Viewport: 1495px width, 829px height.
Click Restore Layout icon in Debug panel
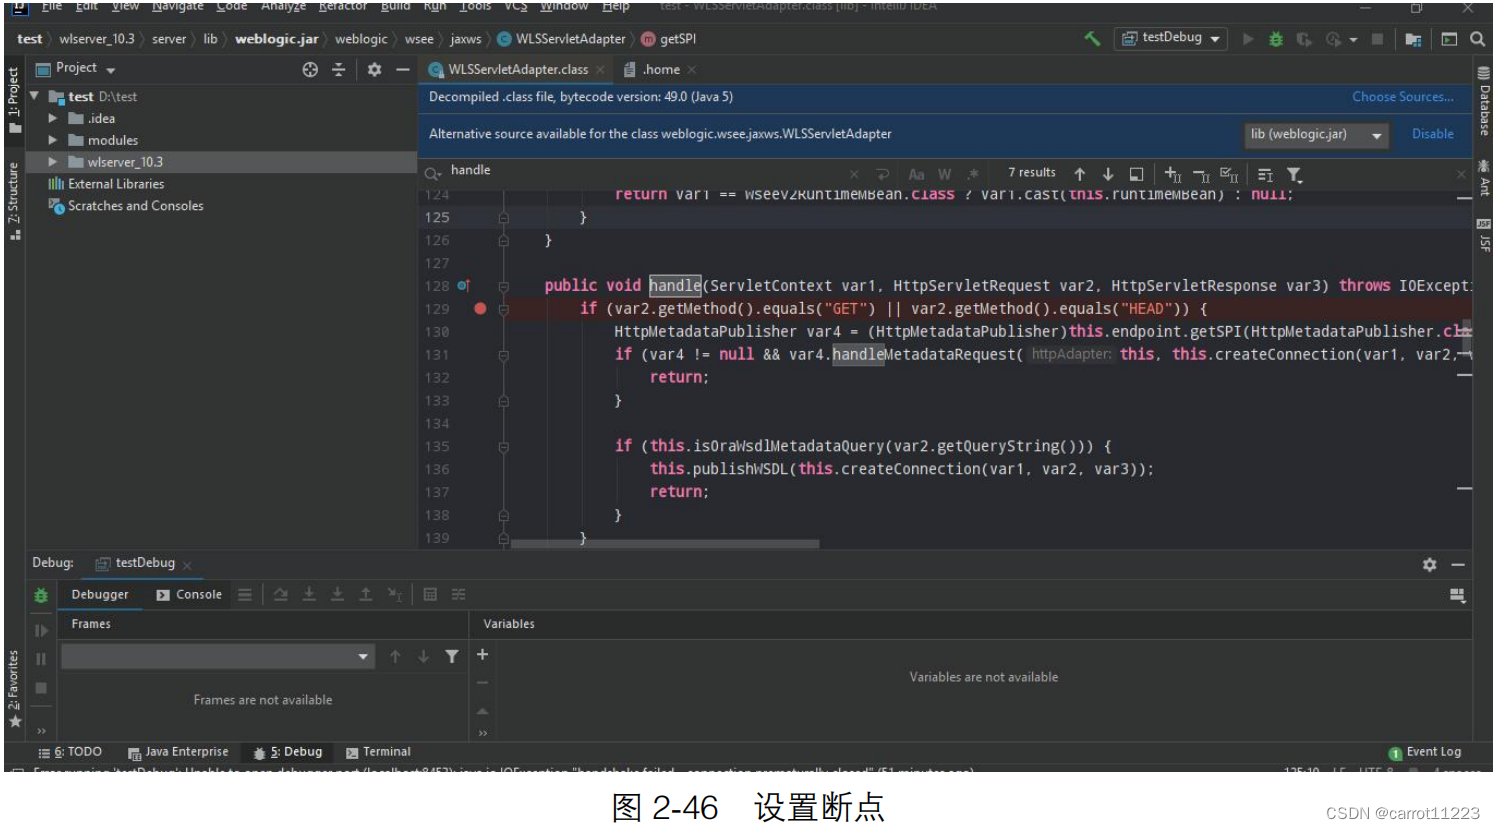pyautogui.click(x=1457, y=595)
